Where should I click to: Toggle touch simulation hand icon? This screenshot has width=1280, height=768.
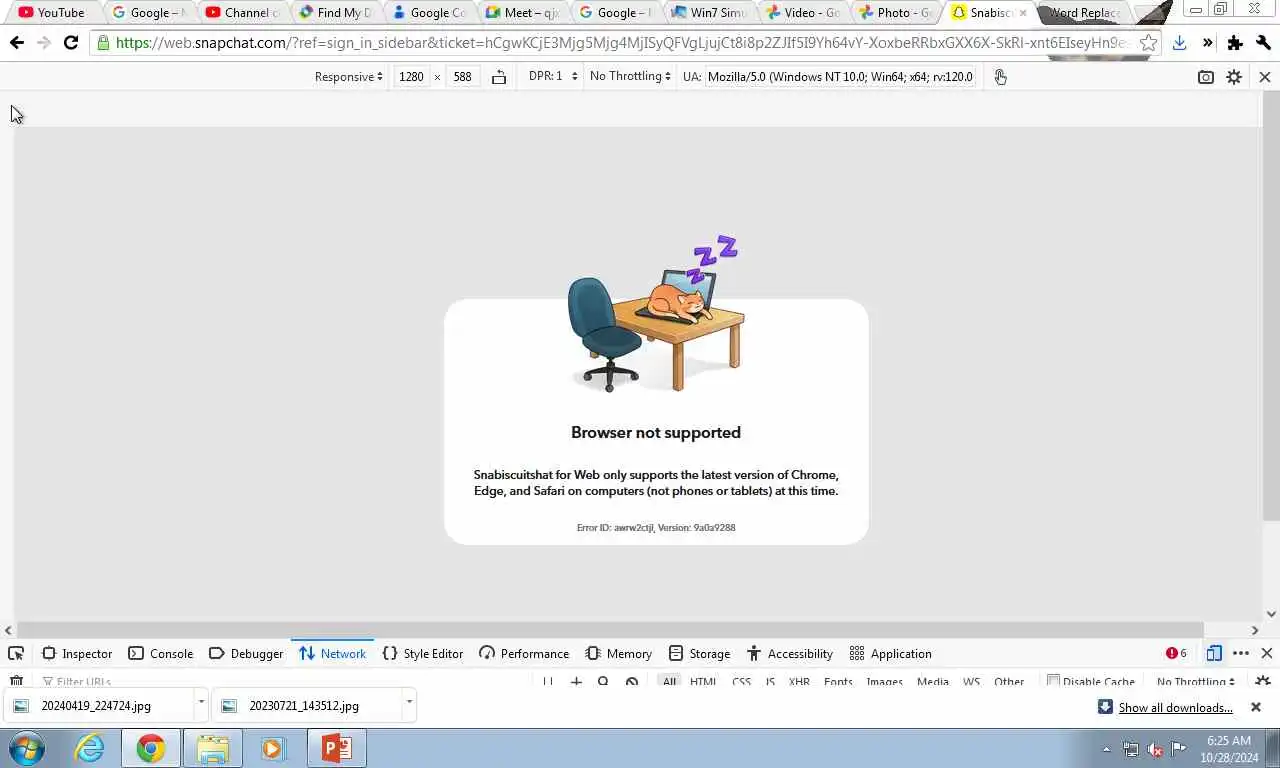1000,77
